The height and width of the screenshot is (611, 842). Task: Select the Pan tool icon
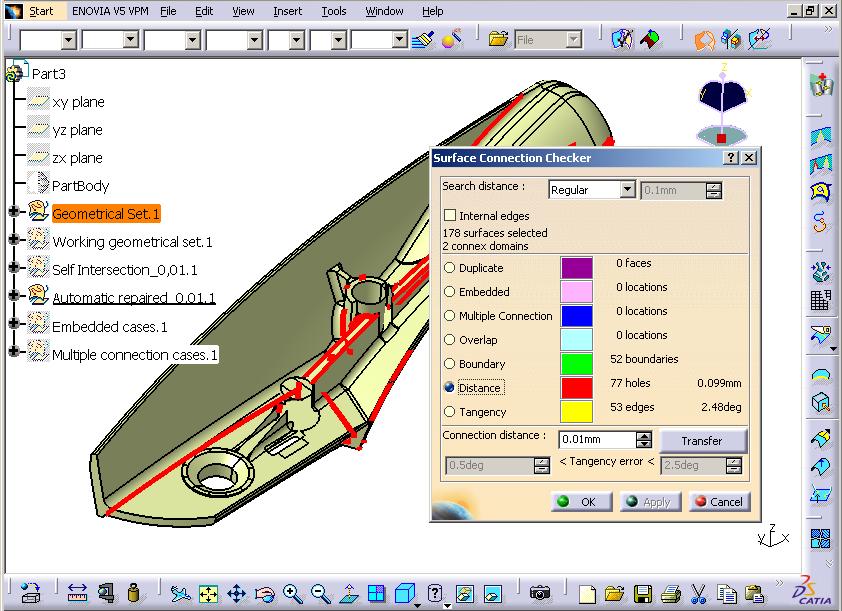click(x=236, y=593)
